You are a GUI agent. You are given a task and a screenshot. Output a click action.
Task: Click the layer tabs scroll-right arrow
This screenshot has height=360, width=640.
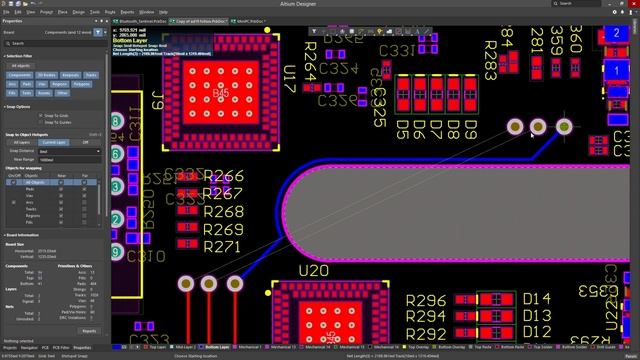point(138,347)
